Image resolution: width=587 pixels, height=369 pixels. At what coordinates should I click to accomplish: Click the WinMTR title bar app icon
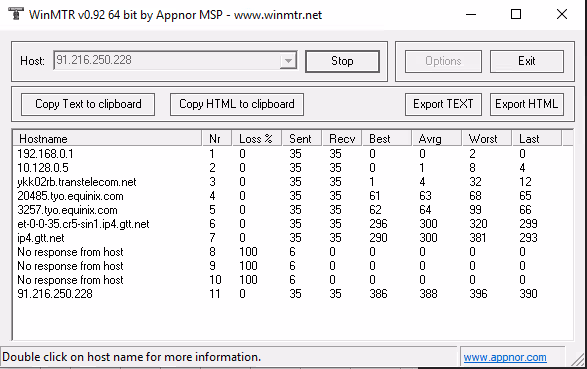point(16,14)
